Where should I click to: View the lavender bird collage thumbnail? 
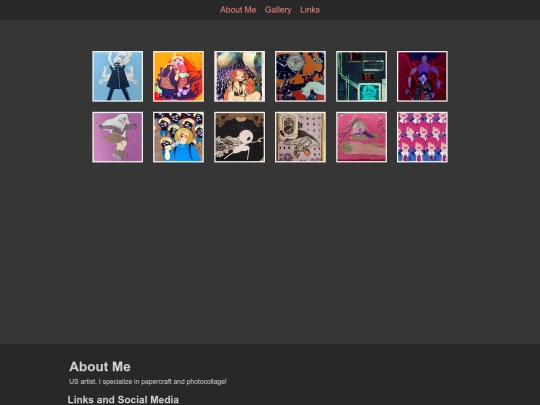300,137
